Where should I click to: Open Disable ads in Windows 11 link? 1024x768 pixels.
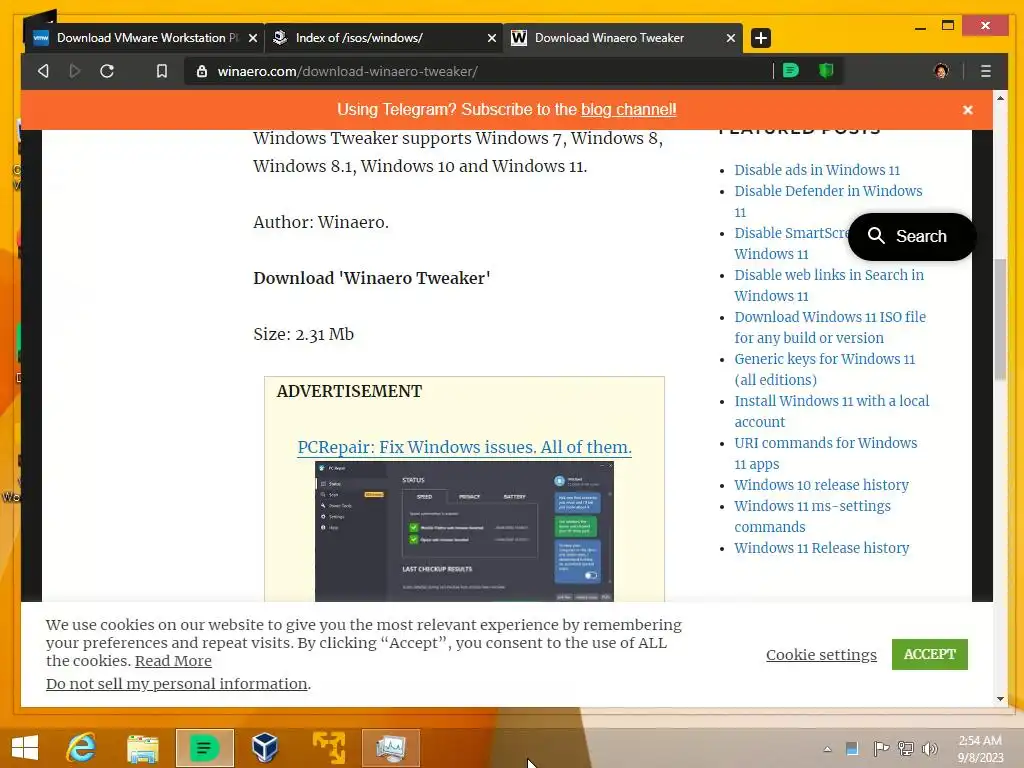pos(817,170)
